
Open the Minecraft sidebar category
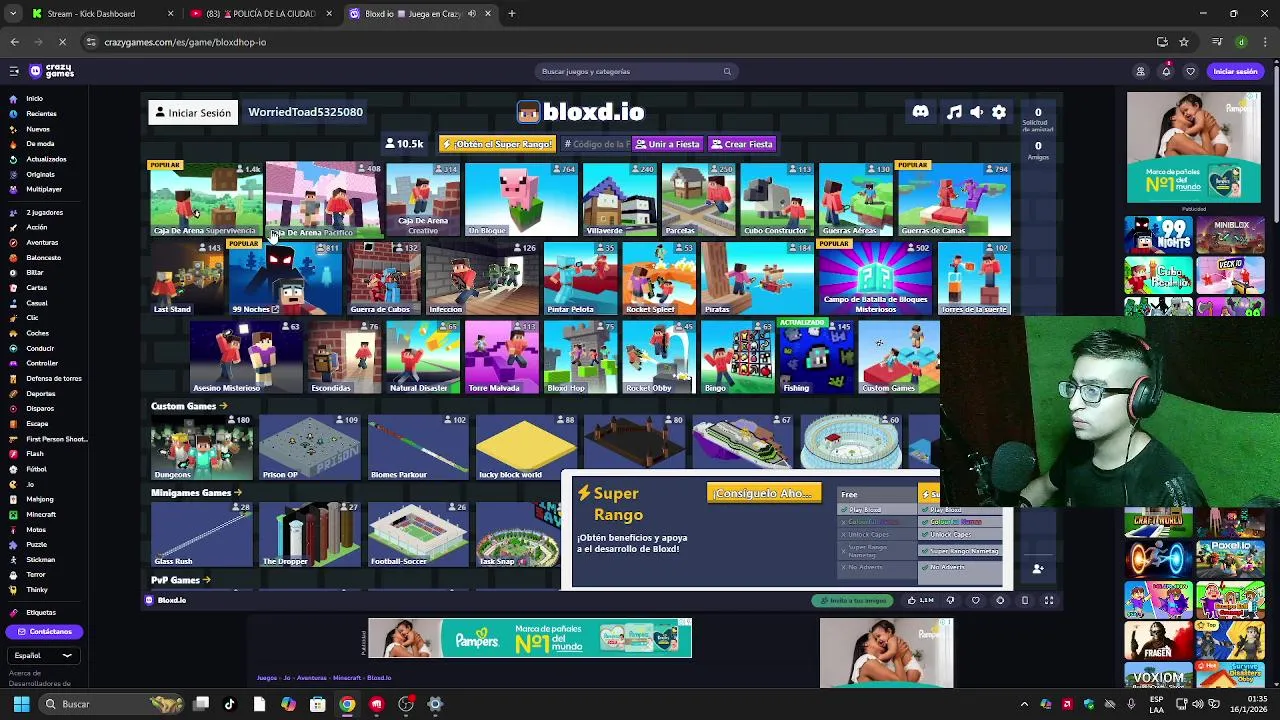[40, 514]
